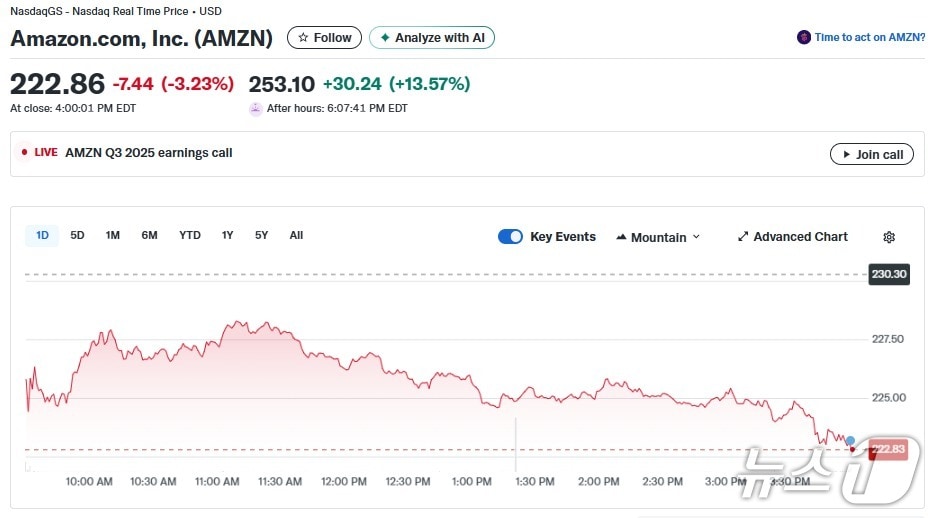Image resolution: width=934 pixels, height=518 pixels.
Task: Select the 1Y chart range
Action: click(227, 235)
